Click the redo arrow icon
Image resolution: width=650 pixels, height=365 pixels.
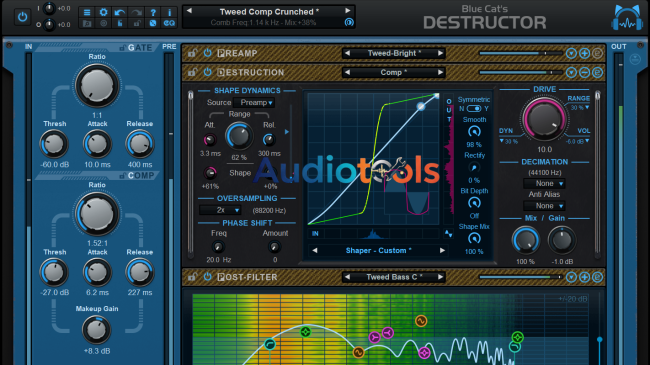[136, 12]
